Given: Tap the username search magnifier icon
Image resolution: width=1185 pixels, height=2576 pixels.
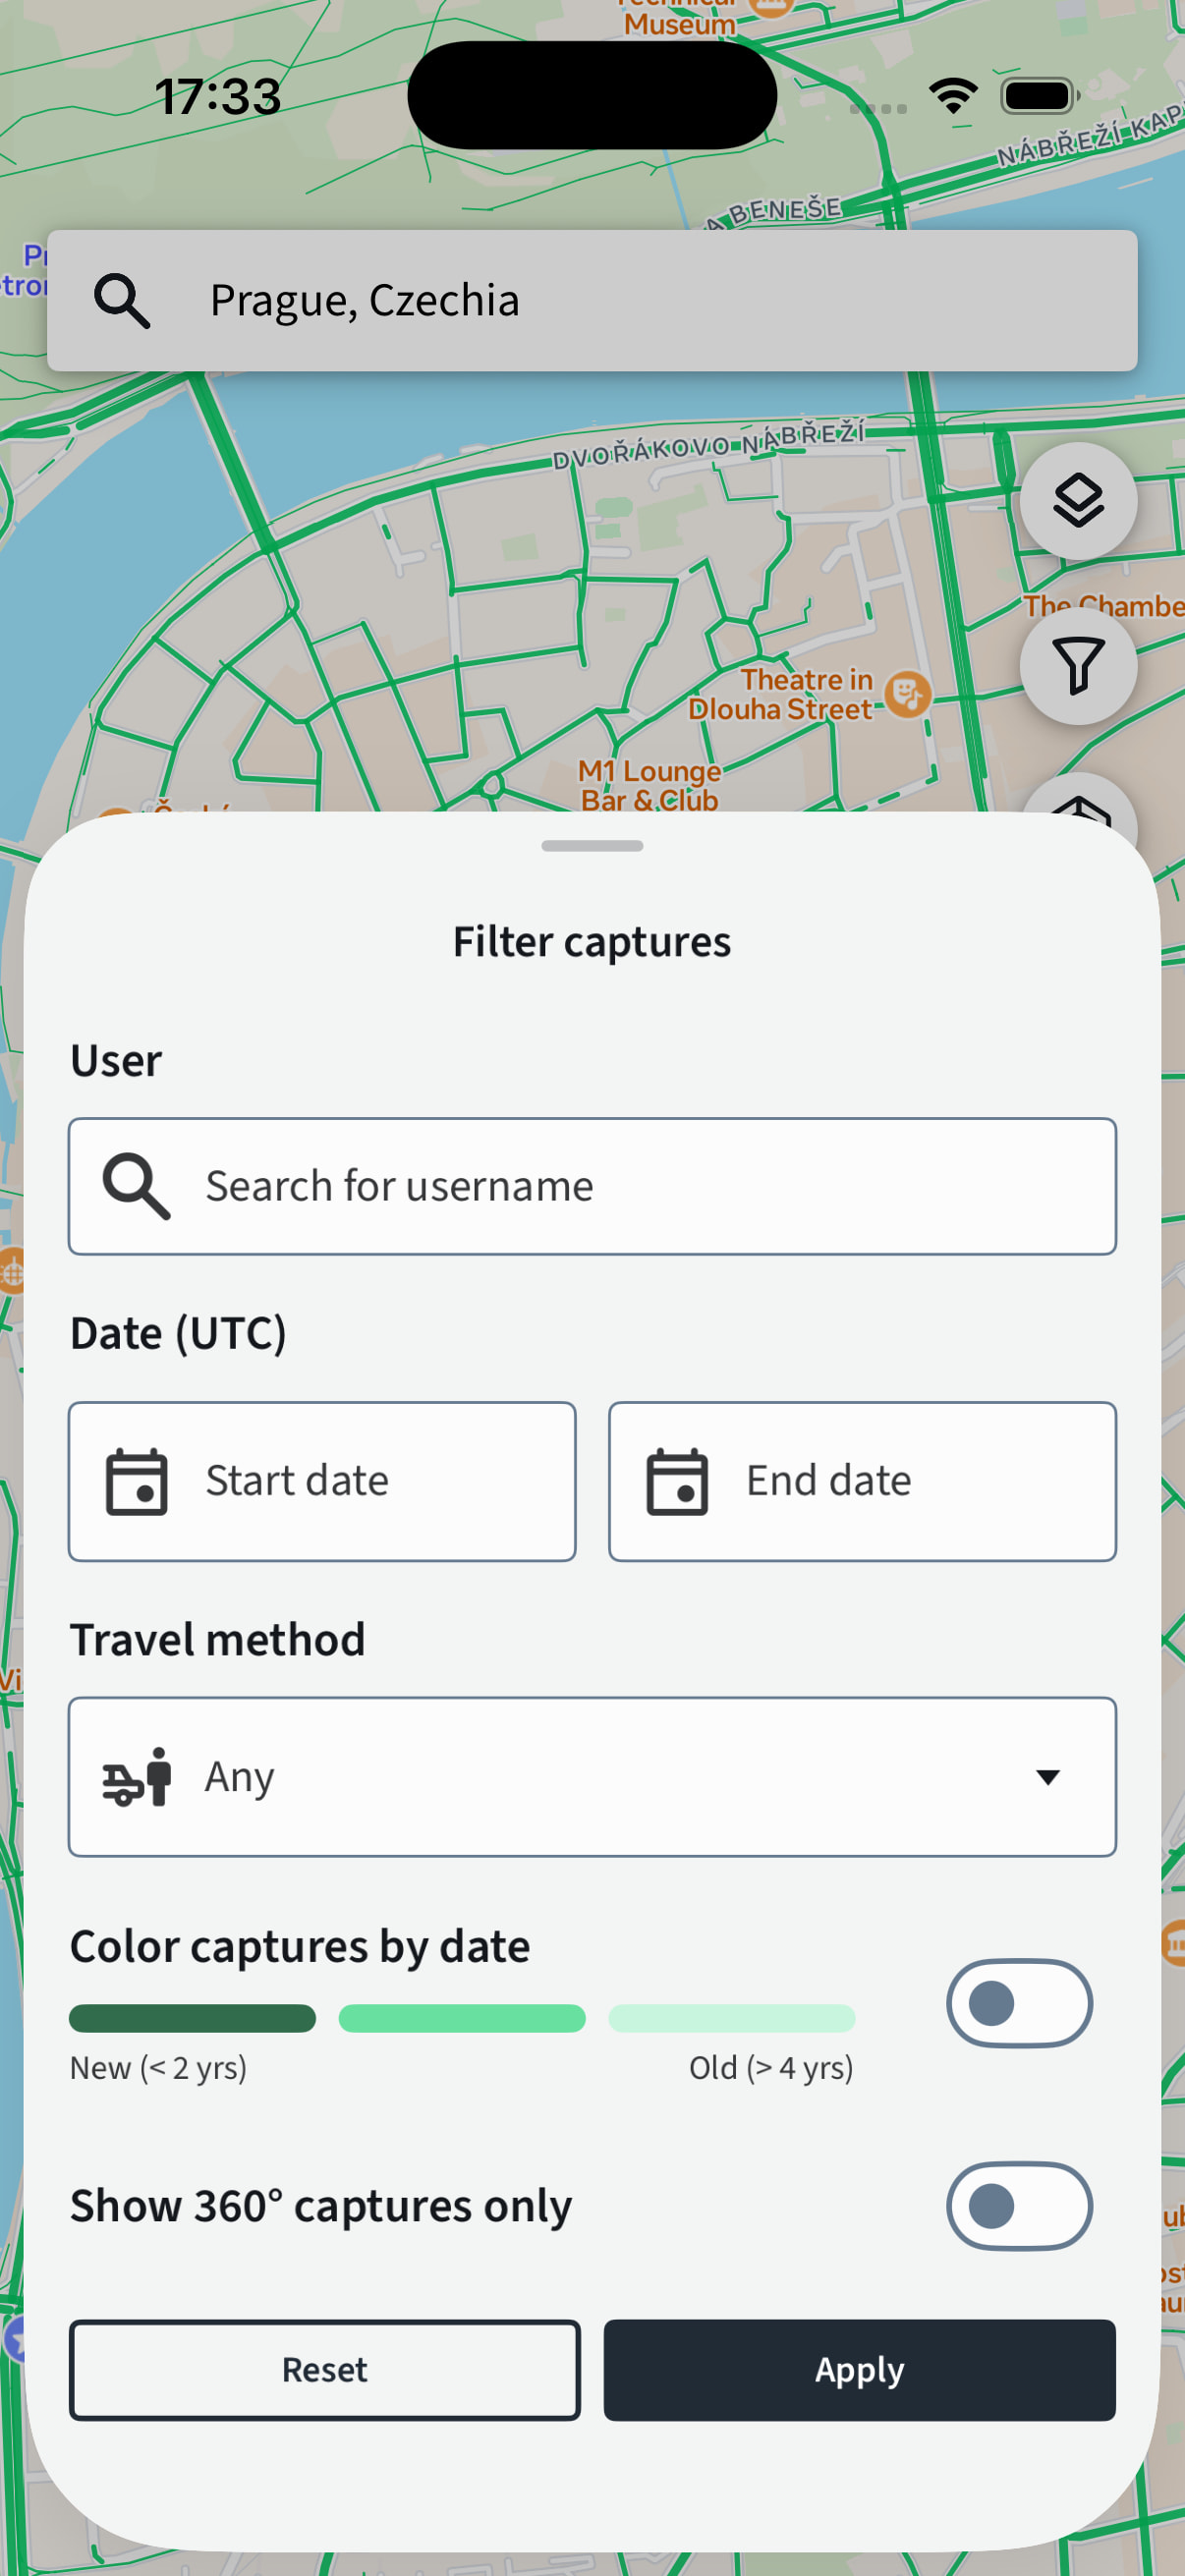Looking at the screenshot, I should coord(137,1186).
